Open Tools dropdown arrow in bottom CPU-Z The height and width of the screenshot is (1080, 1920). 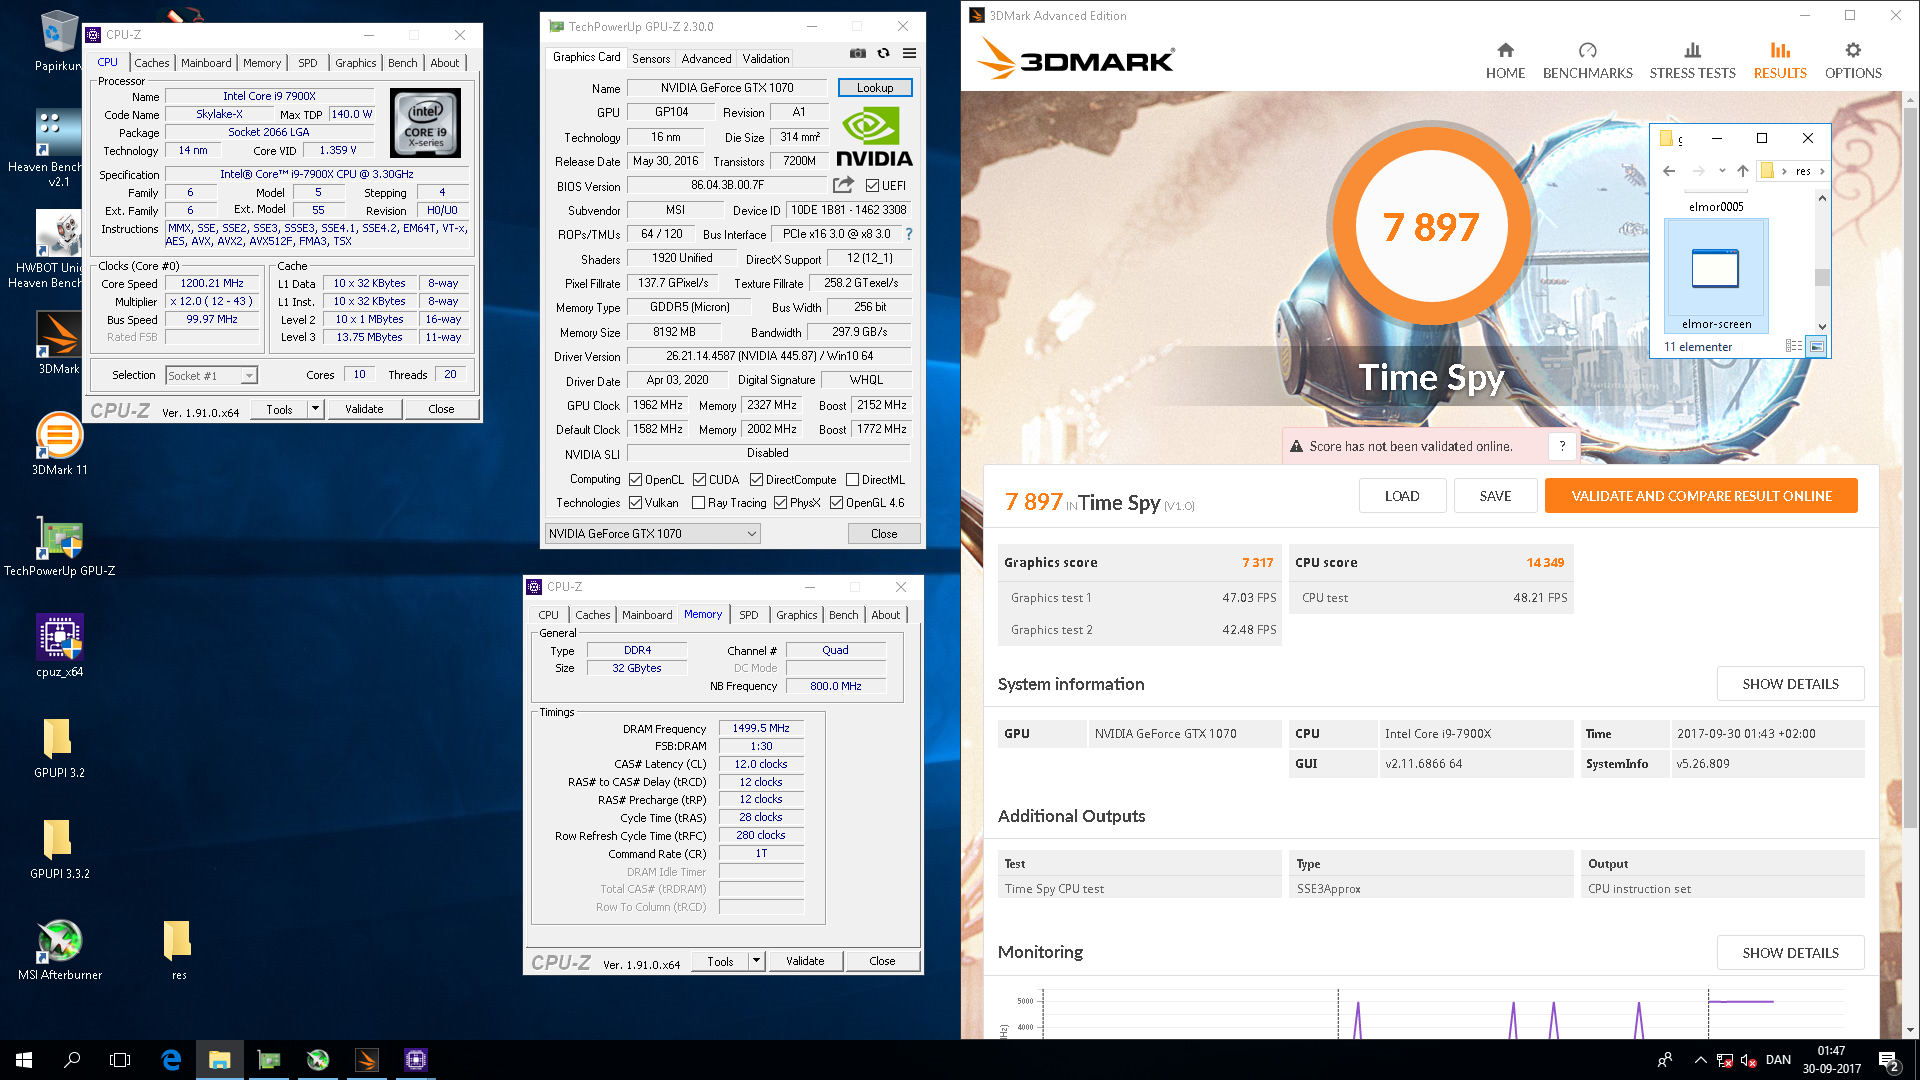click(756, 961)
